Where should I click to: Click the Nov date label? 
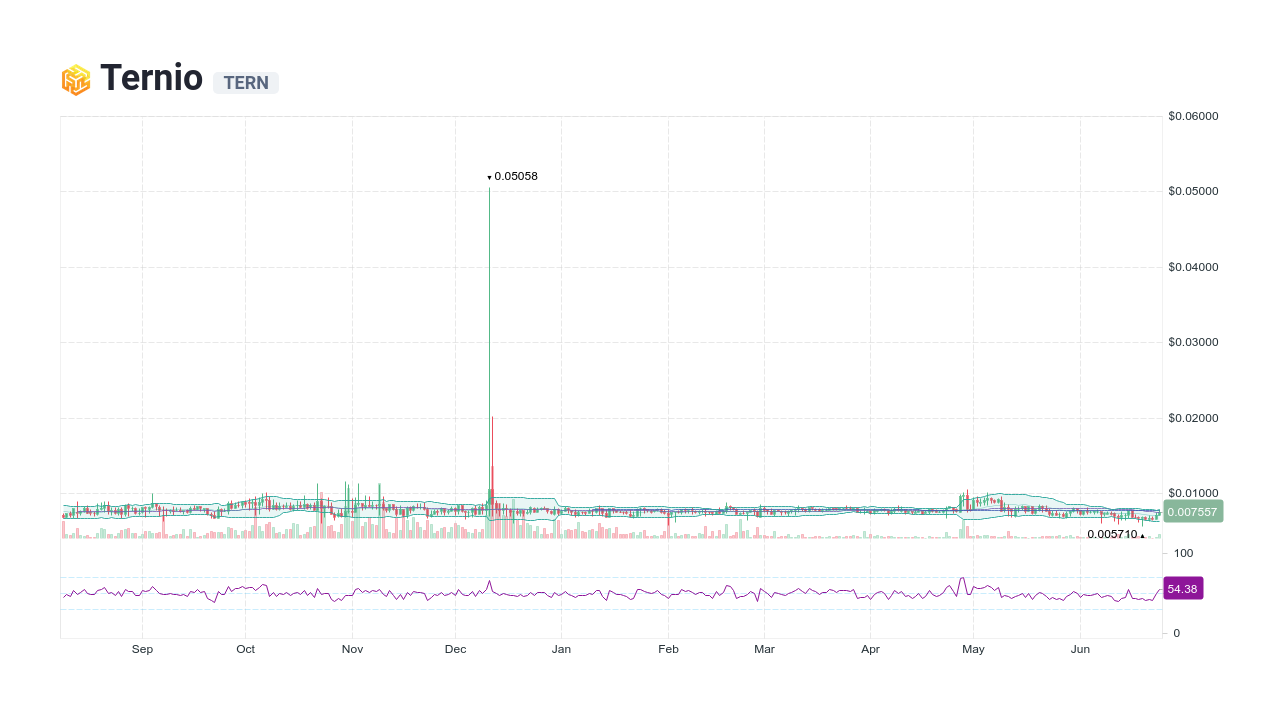click(x=352, y=649)
